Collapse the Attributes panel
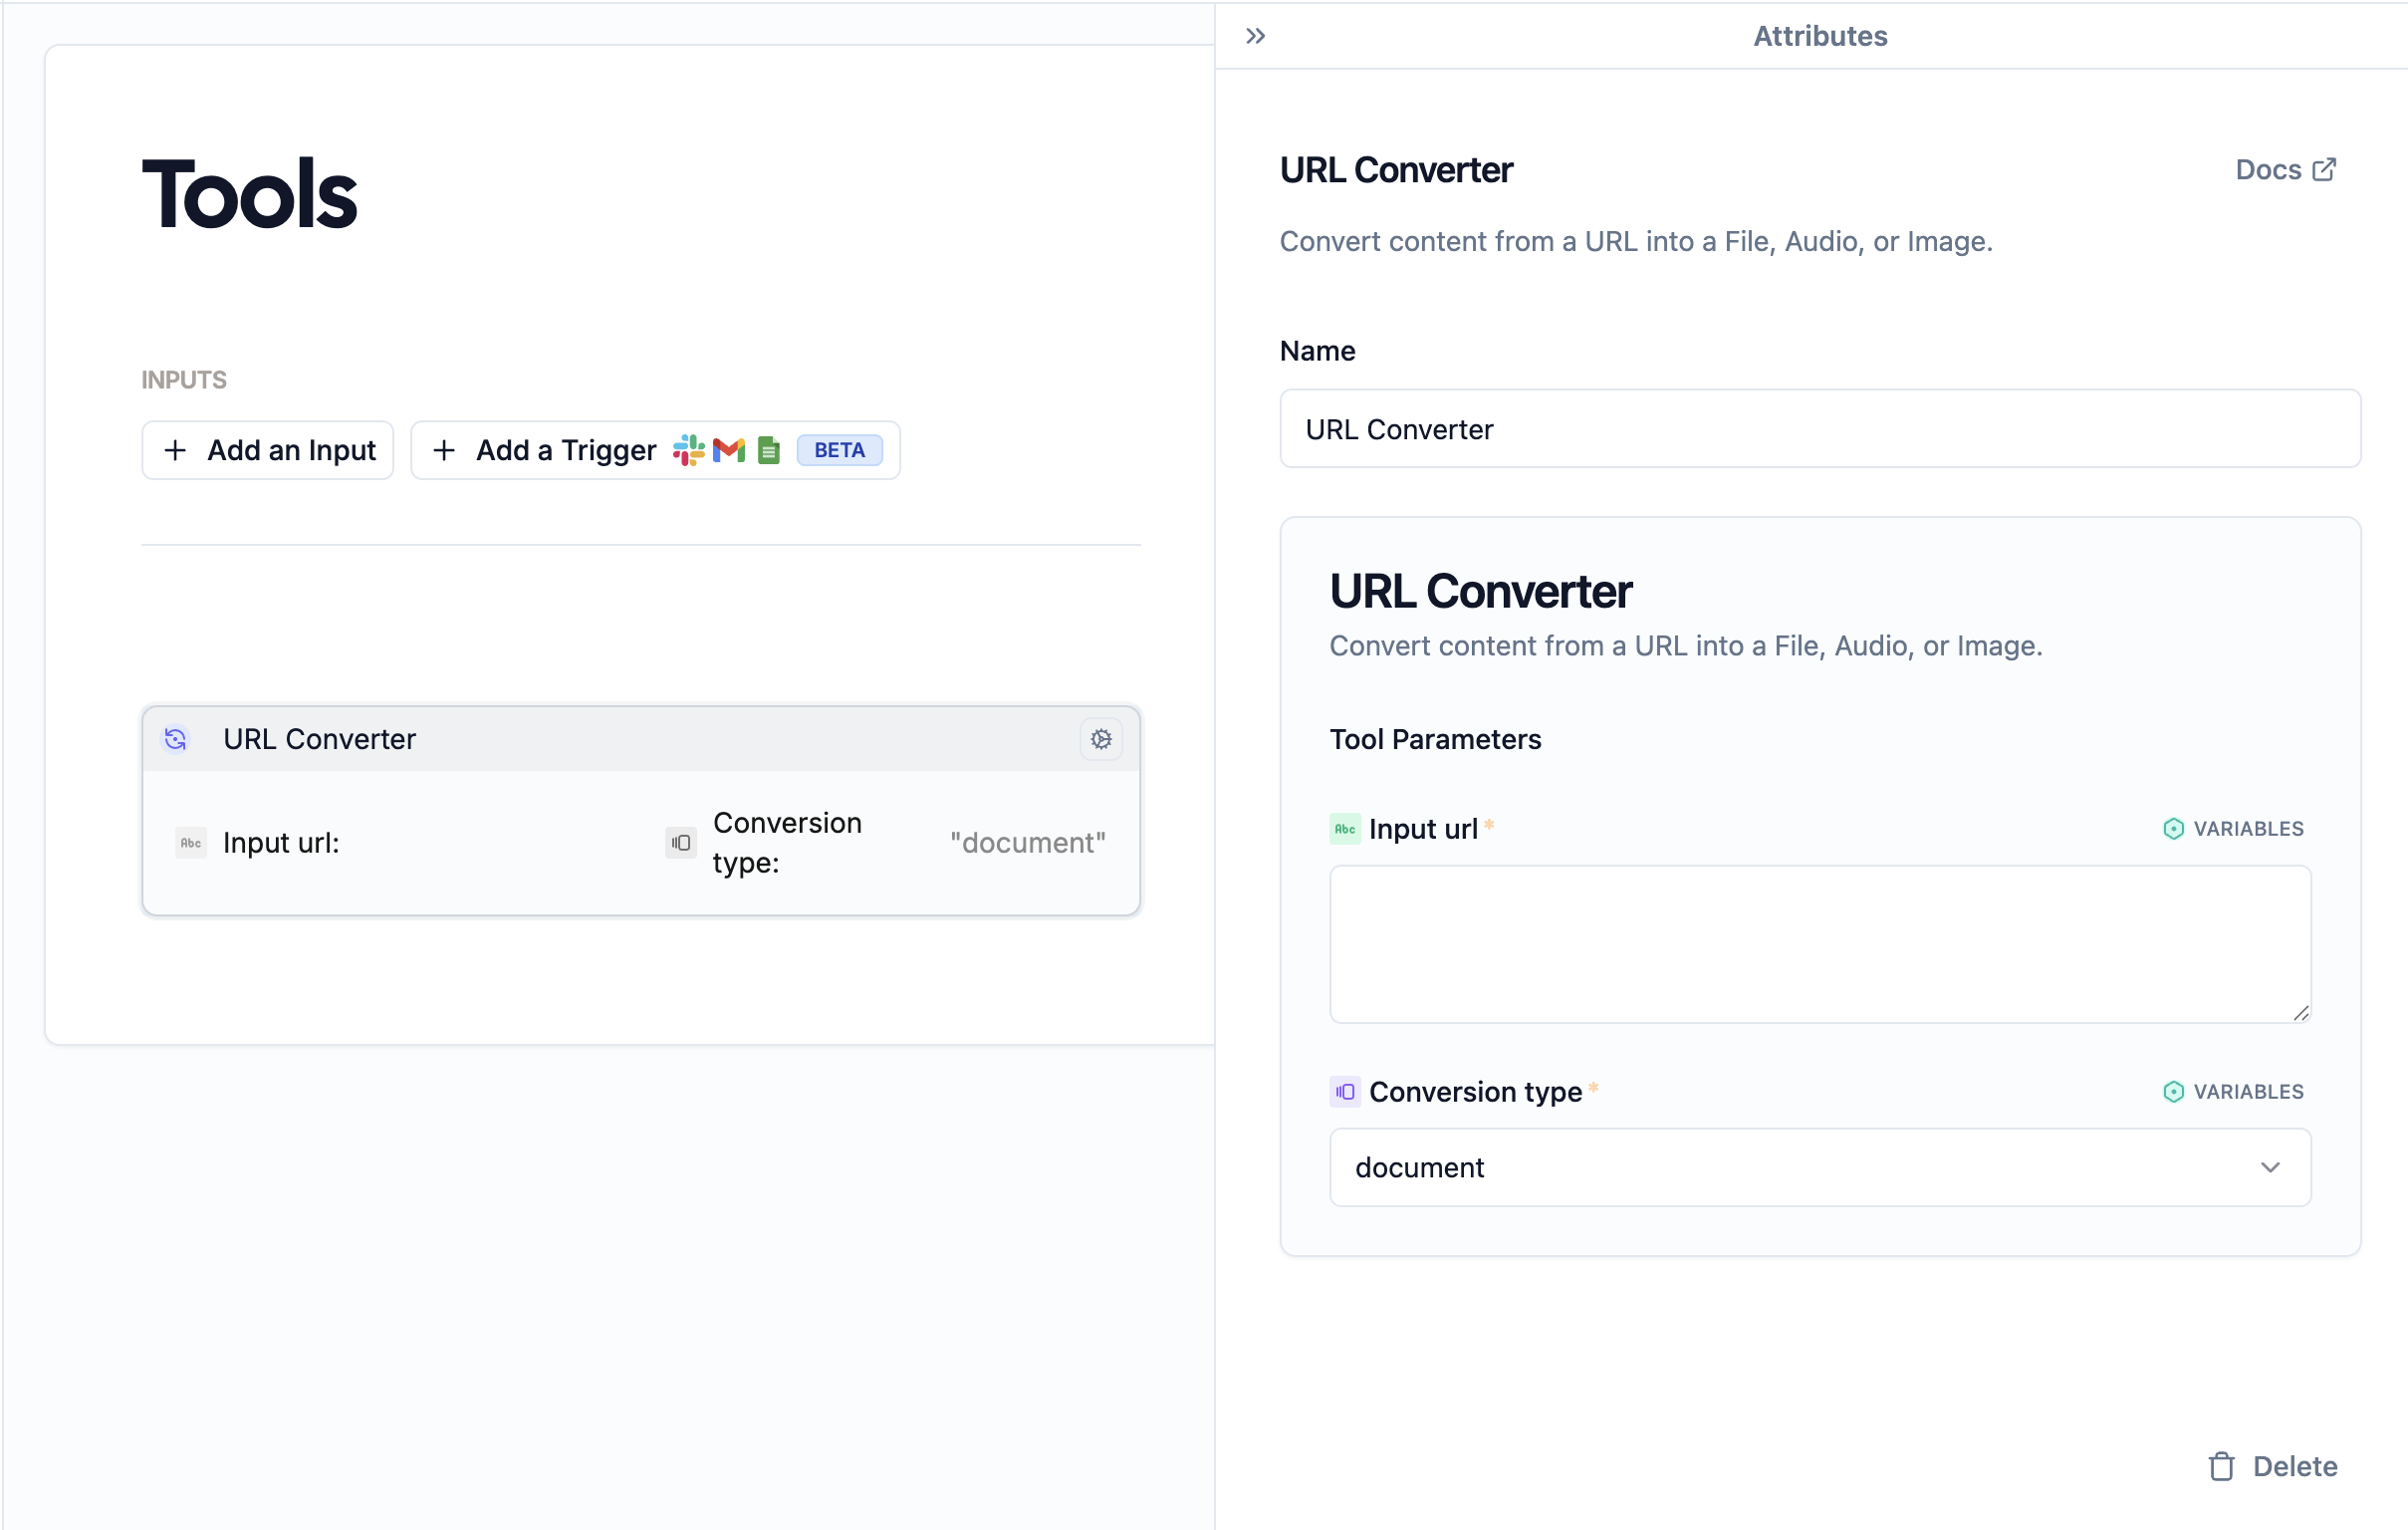The image size is (2408, 1530). [x=1254, y=36]
